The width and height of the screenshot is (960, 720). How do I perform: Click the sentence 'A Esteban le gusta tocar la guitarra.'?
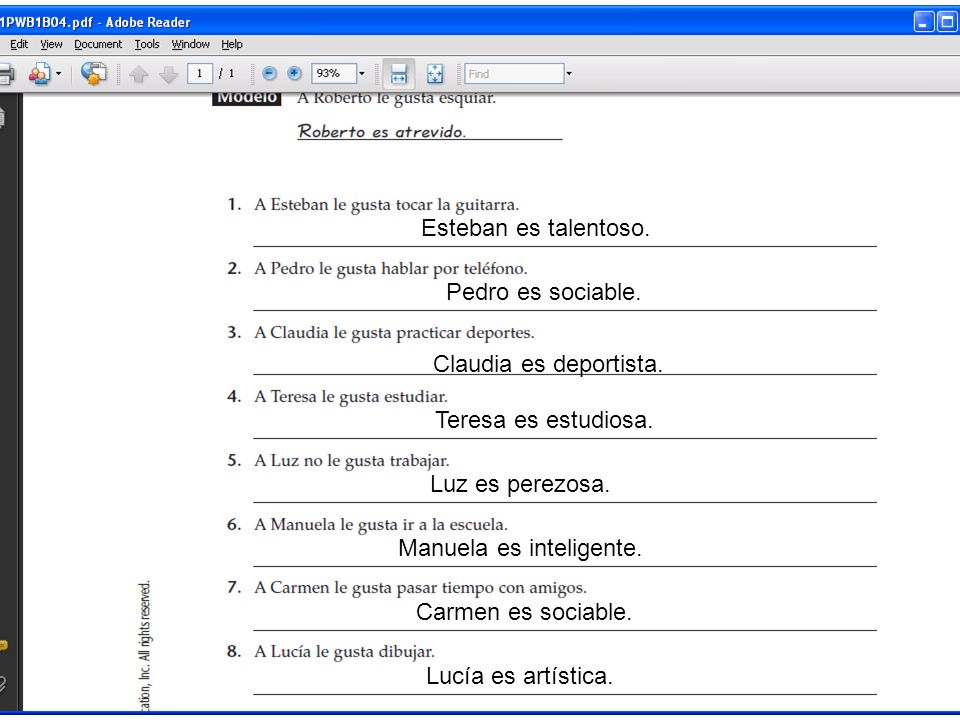[x=386, y=204]
